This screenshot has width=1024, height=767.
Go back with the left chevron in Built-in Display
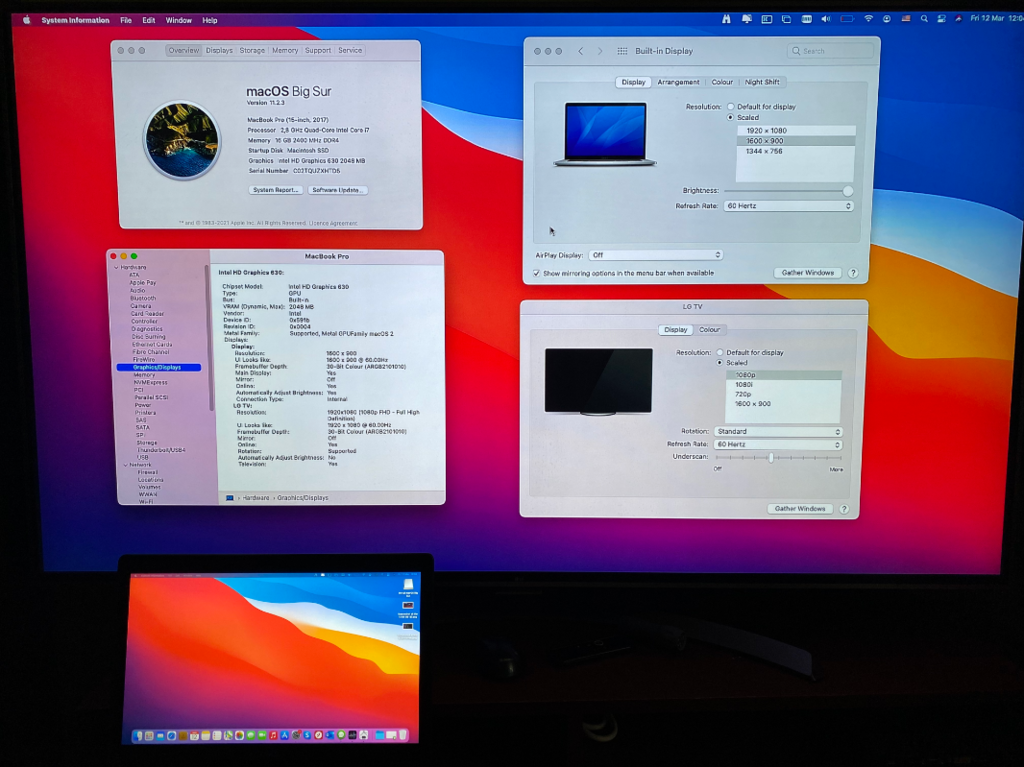click(580, 51)
